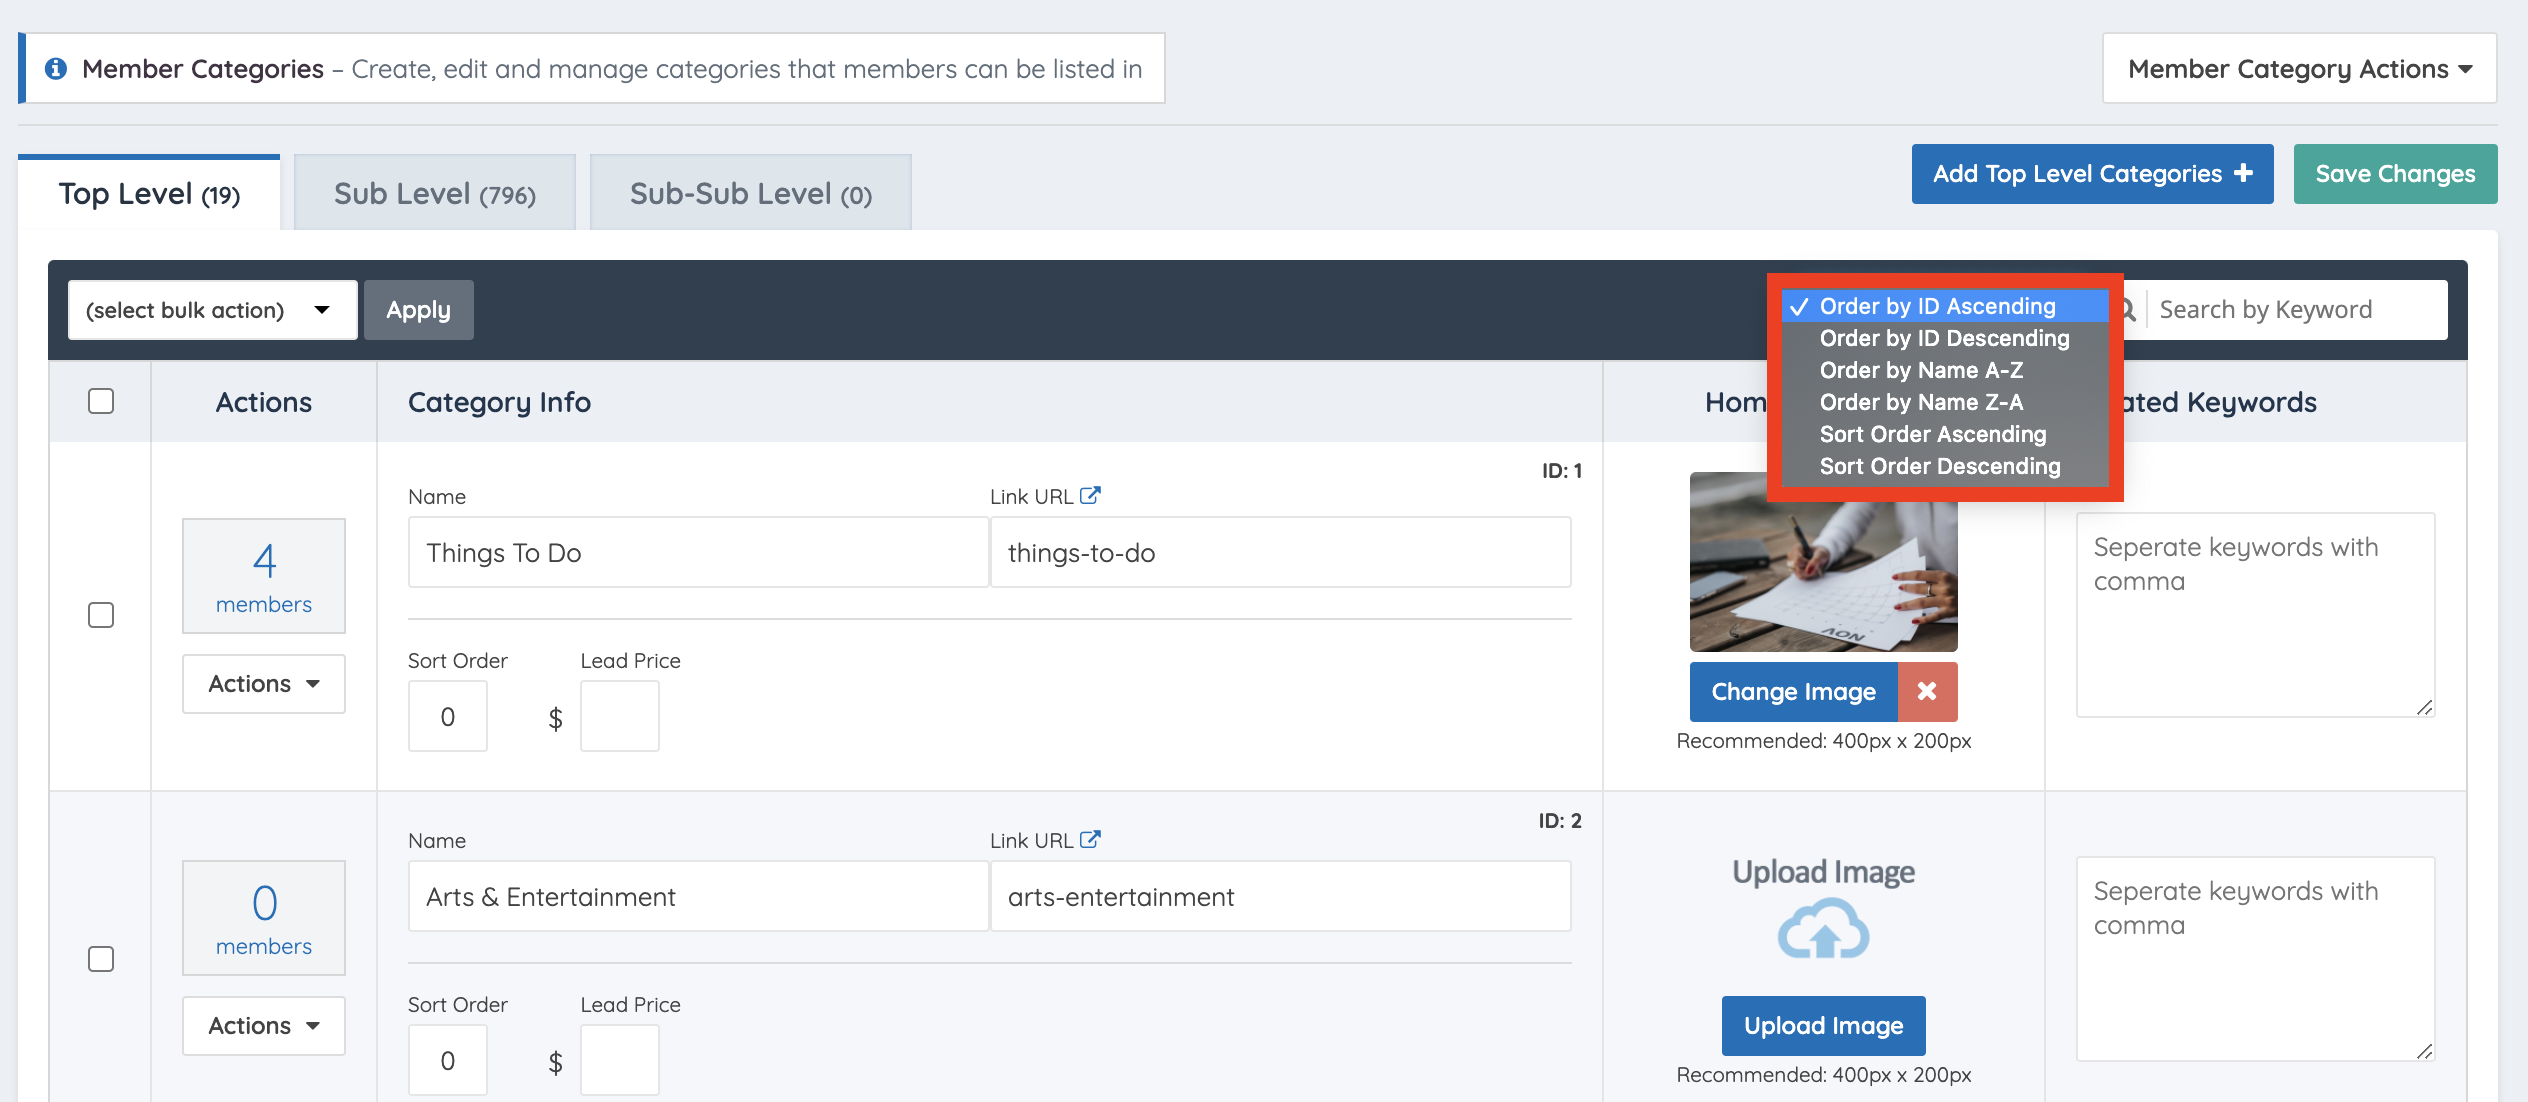Open the select bulk action dropdown
This screenshot has height=1102, width=2528.
coord(211,310)
